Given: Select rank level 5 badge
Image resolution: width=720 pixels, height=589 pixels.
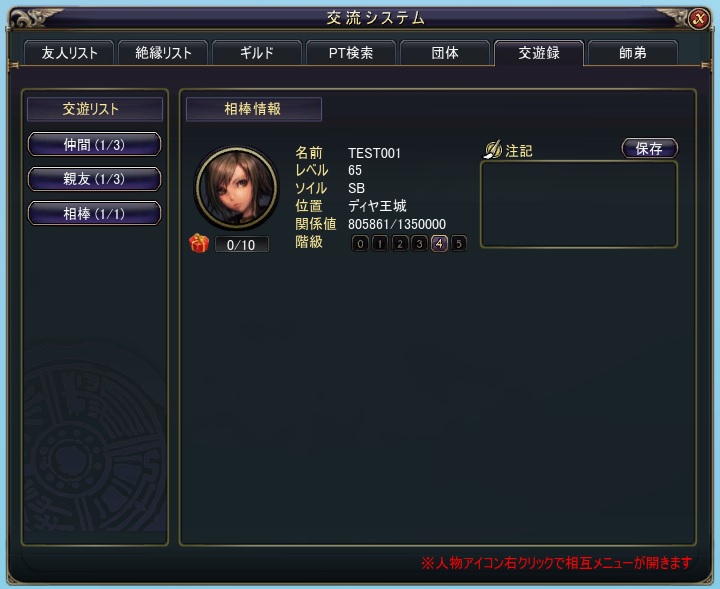Looking at the screenshot, I should click(458, 243).
